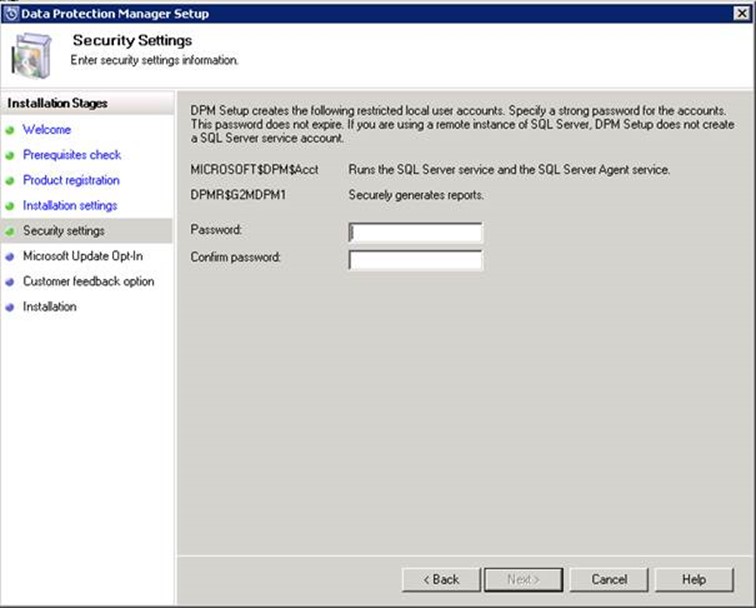756x608 pixels.
Task: Open the Prerequisites check stage
Action: (72, 155)
